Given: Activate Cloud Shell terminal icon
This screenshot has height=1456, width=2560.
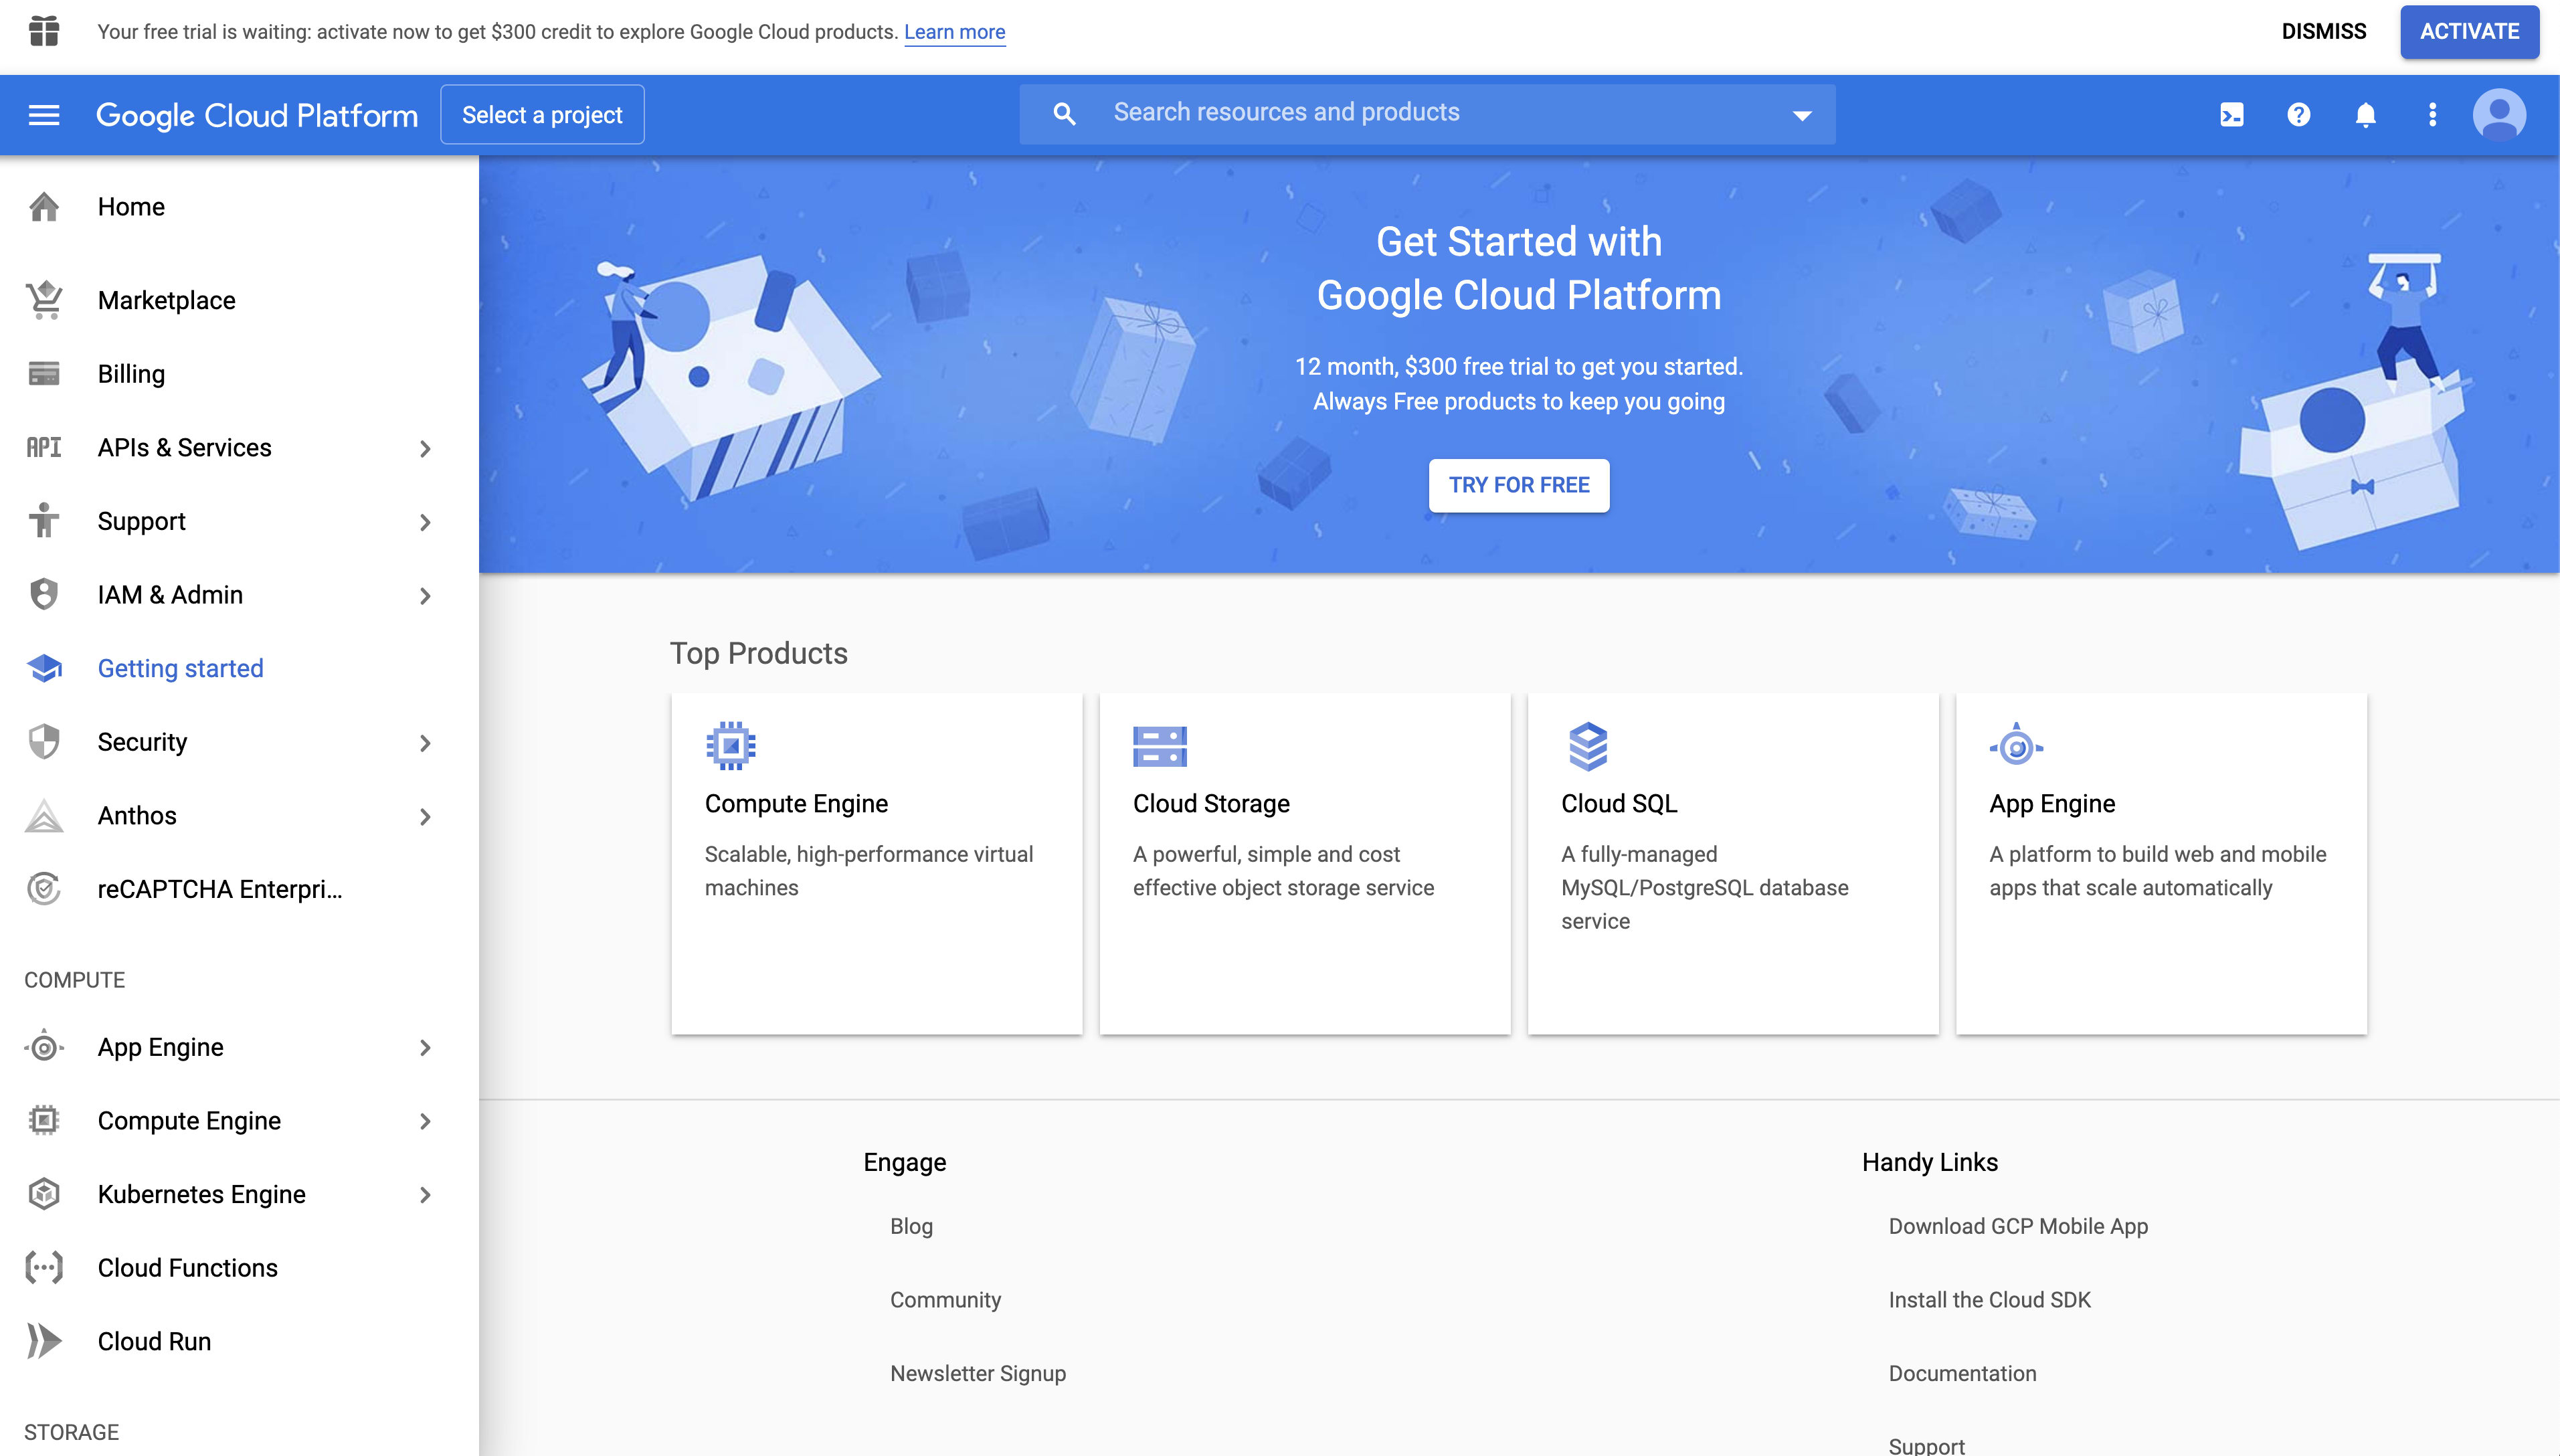Looking at the screenshot, I should coord(2231,115).
